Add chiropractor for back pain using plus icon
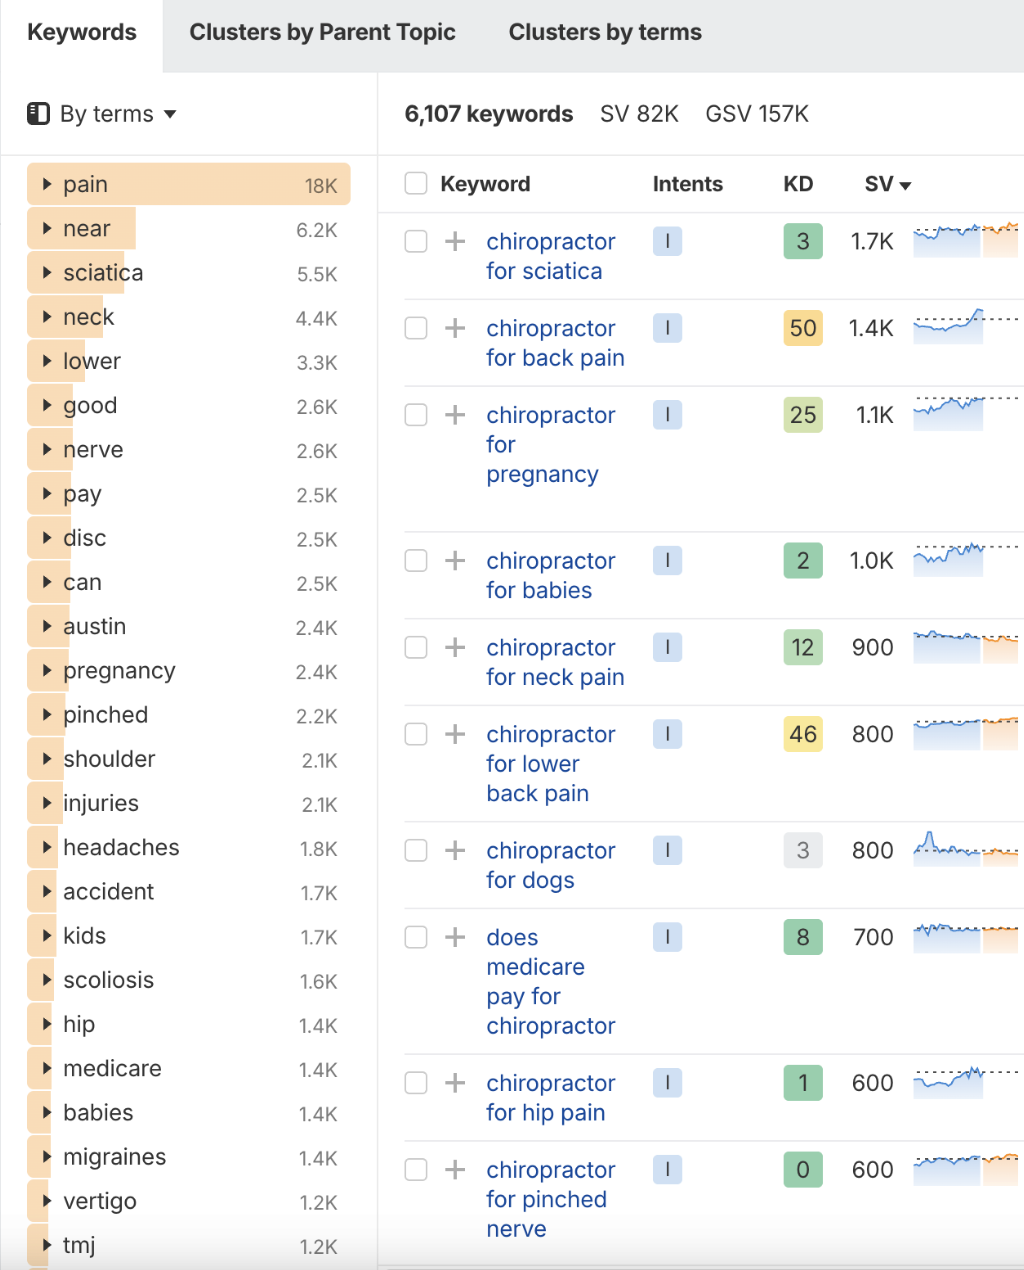Viewport: 1024px width, 1270px height. pyautogui.click(x=455, y=329)
